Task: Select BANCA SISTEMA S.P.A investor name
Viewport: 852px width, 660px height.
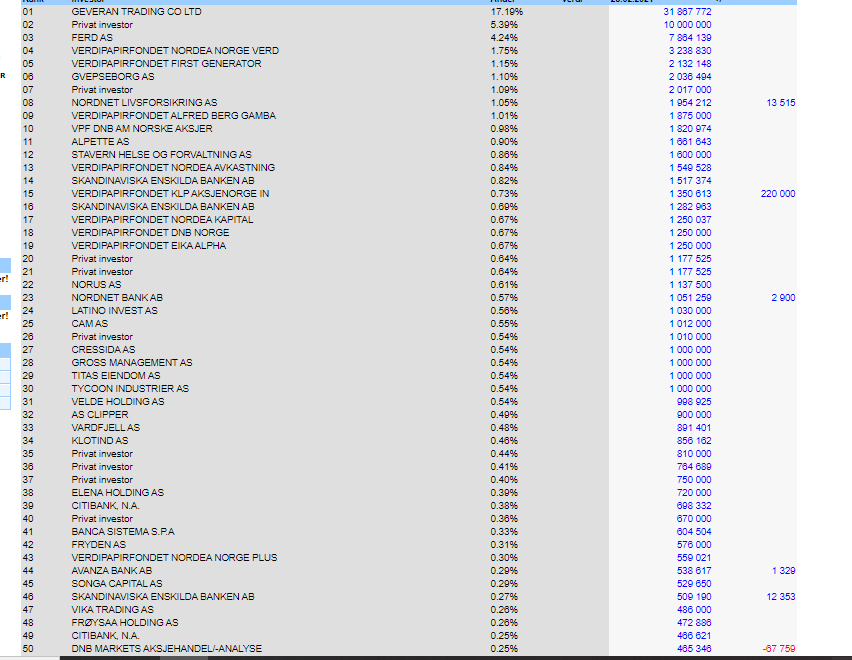Action: coord(123,533)
